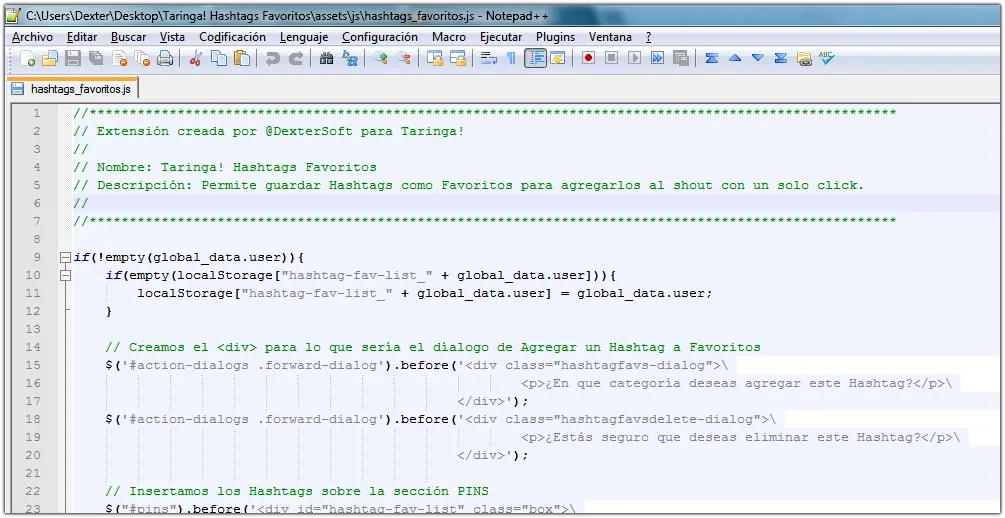Select the hashtags_favoritos.js tab
This screenshot has height=518, width=1005.
tap(78, 89)
